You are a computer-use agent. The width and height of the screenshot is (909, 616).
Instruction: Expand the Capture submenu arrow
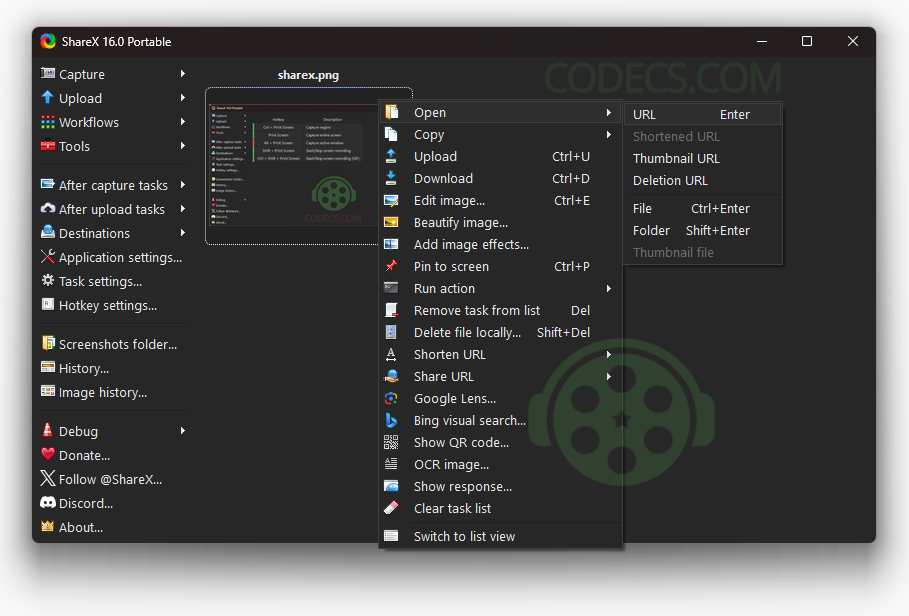(183, 74)
